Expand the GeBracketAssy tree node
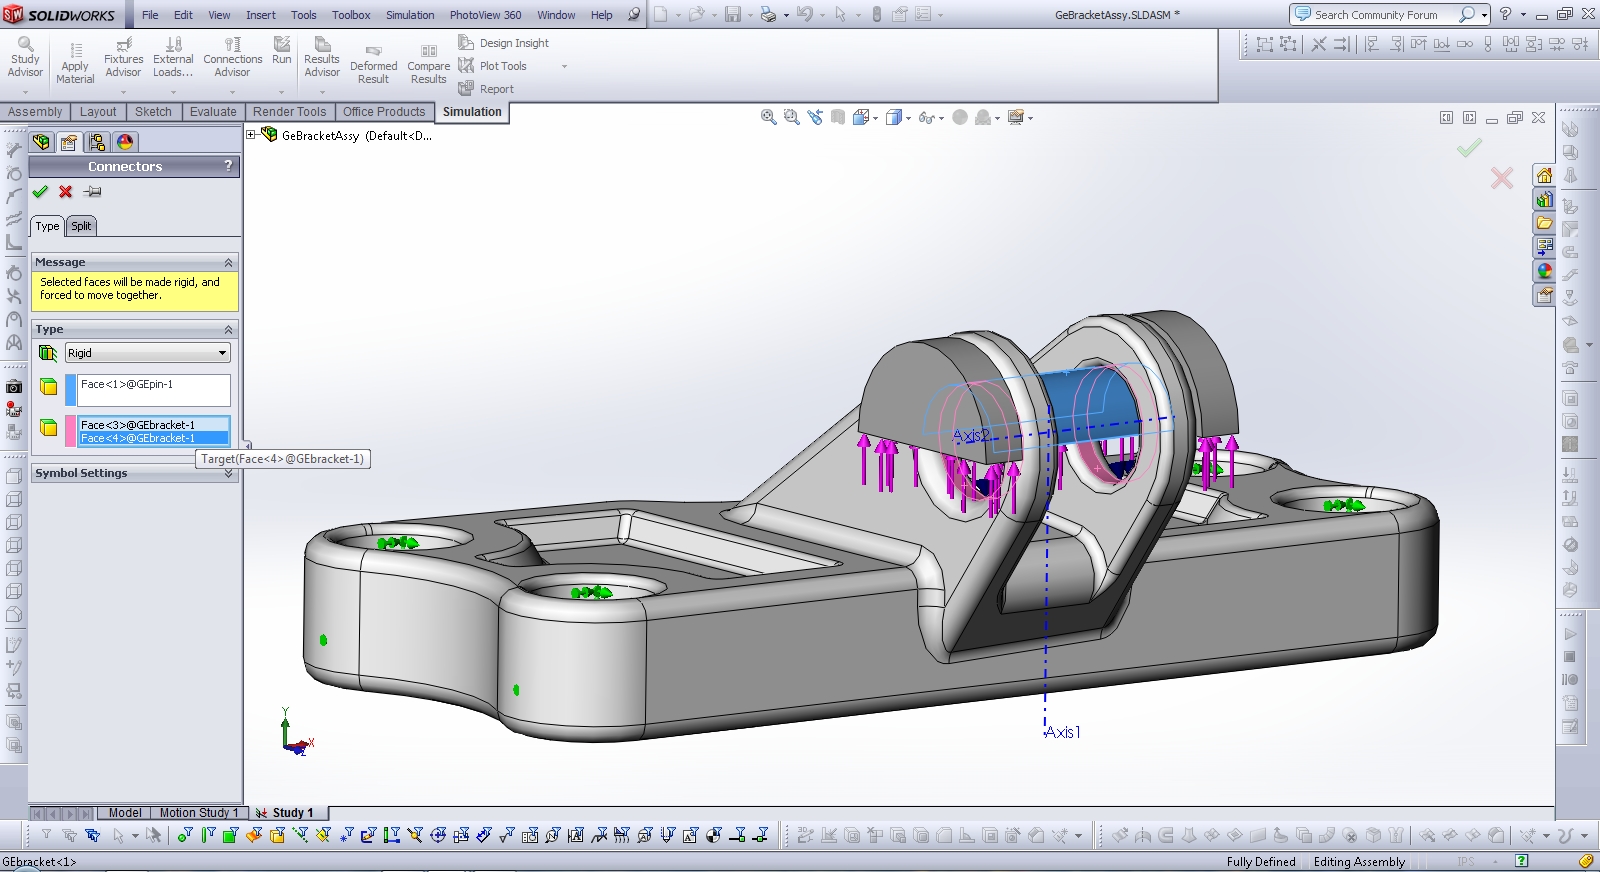The height and width of the screenshot is (872, 1600). click(x=252, y=135)
